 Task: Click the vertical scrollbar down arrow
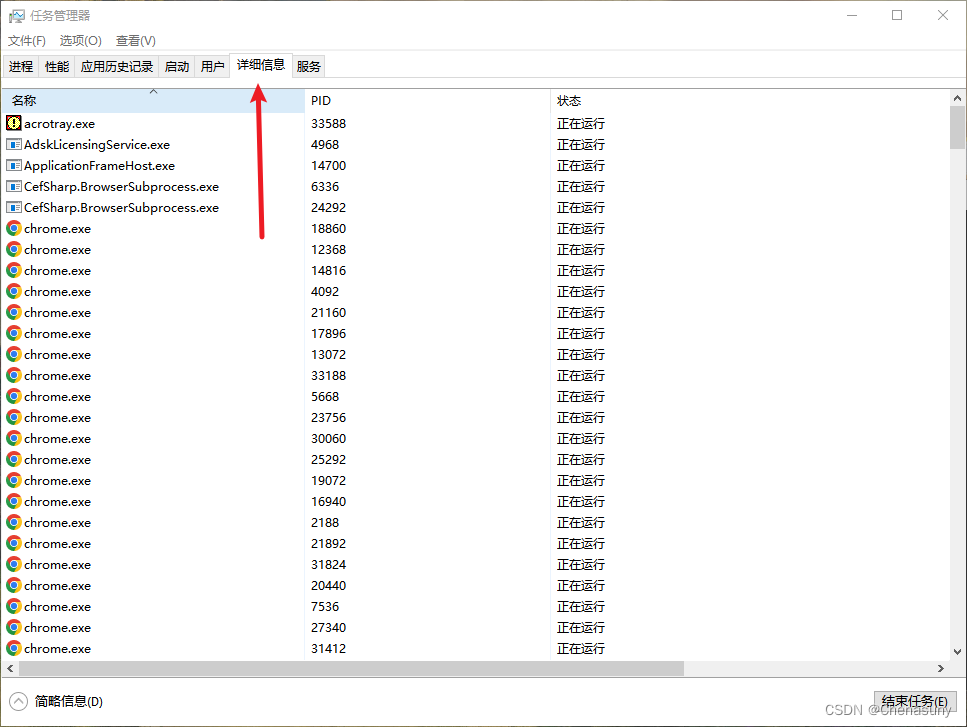point(957,651)
